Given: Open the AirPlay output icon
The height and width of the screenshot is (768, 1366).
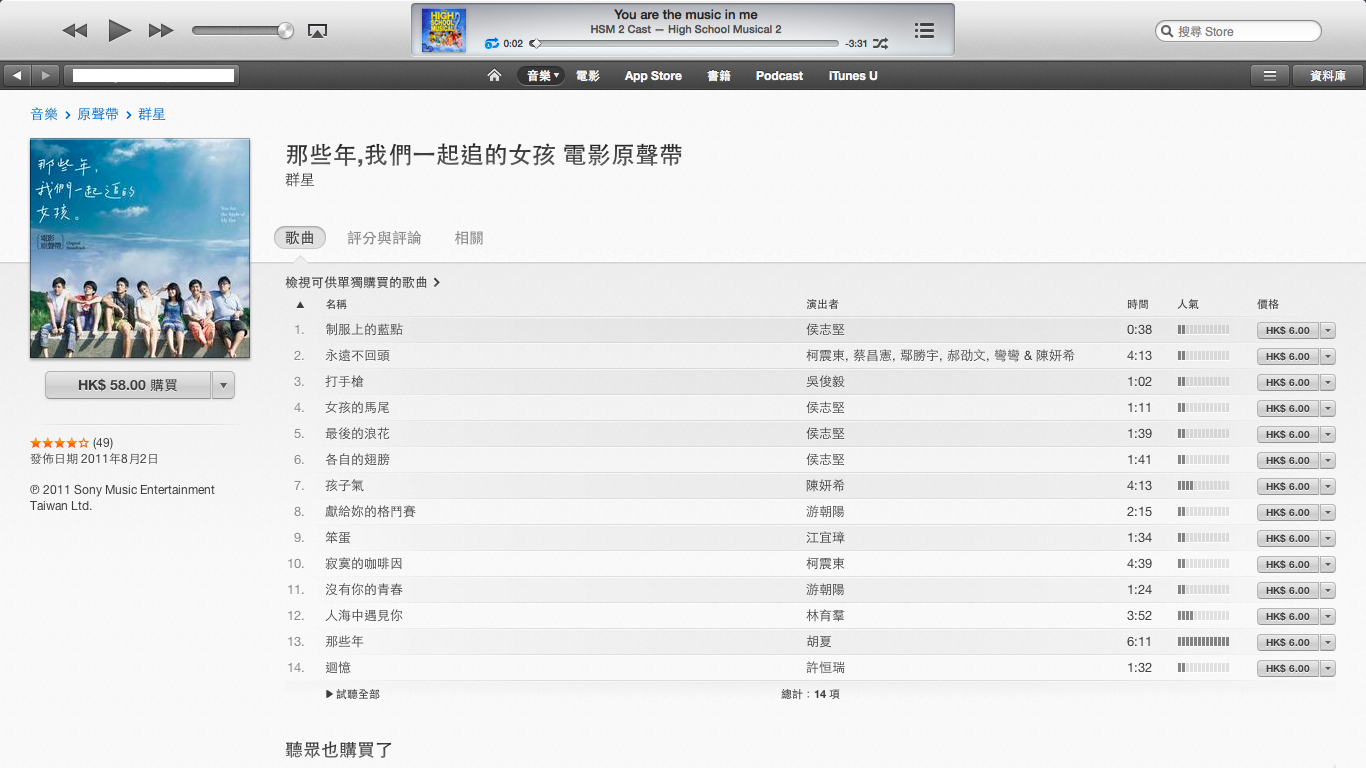Looking at the screenshot, I should coord(317,31).
